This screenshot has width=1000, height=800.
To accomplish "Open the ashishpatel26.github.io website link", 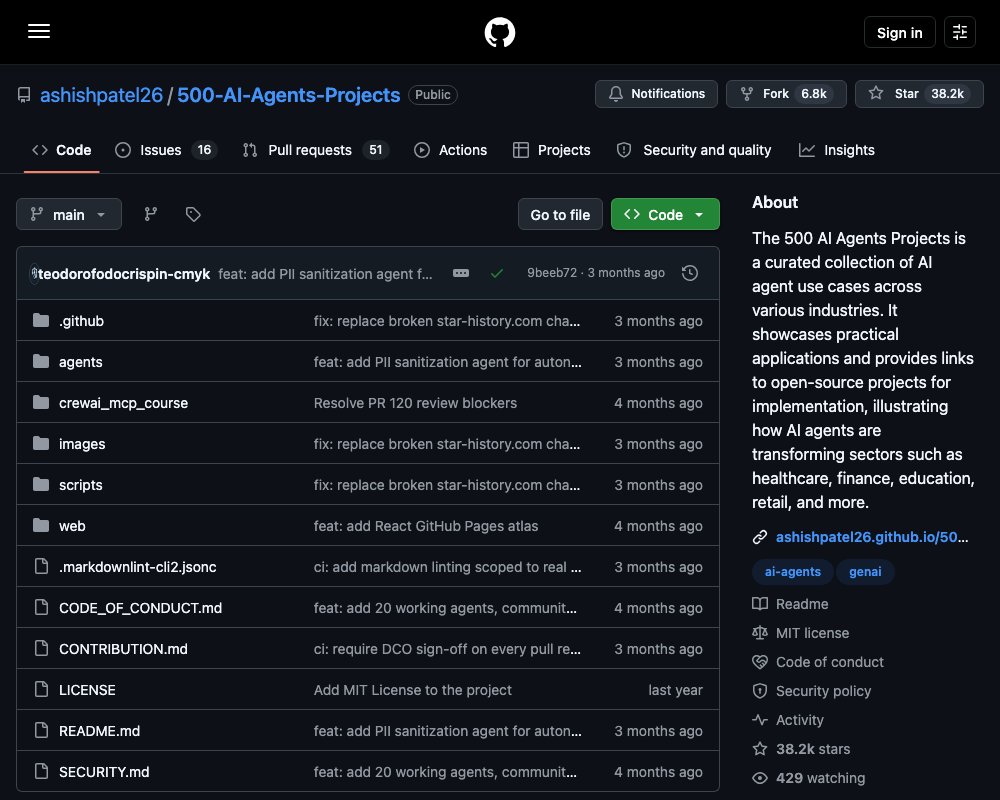I will (872, 537).
